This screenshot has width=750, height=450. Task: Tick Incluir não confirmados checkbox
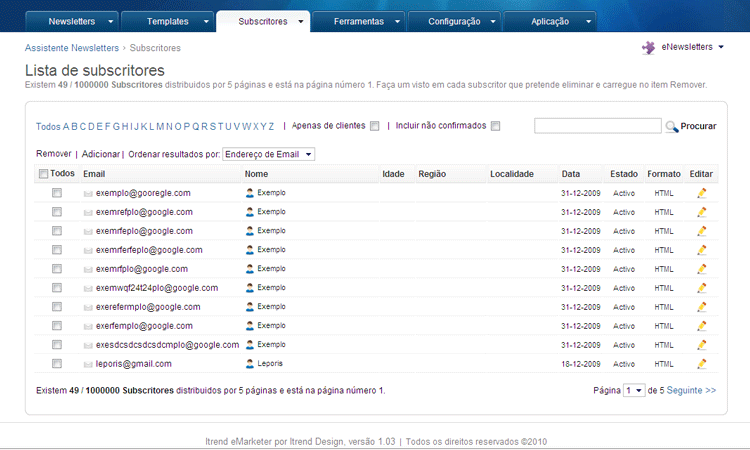click(496, 126)
